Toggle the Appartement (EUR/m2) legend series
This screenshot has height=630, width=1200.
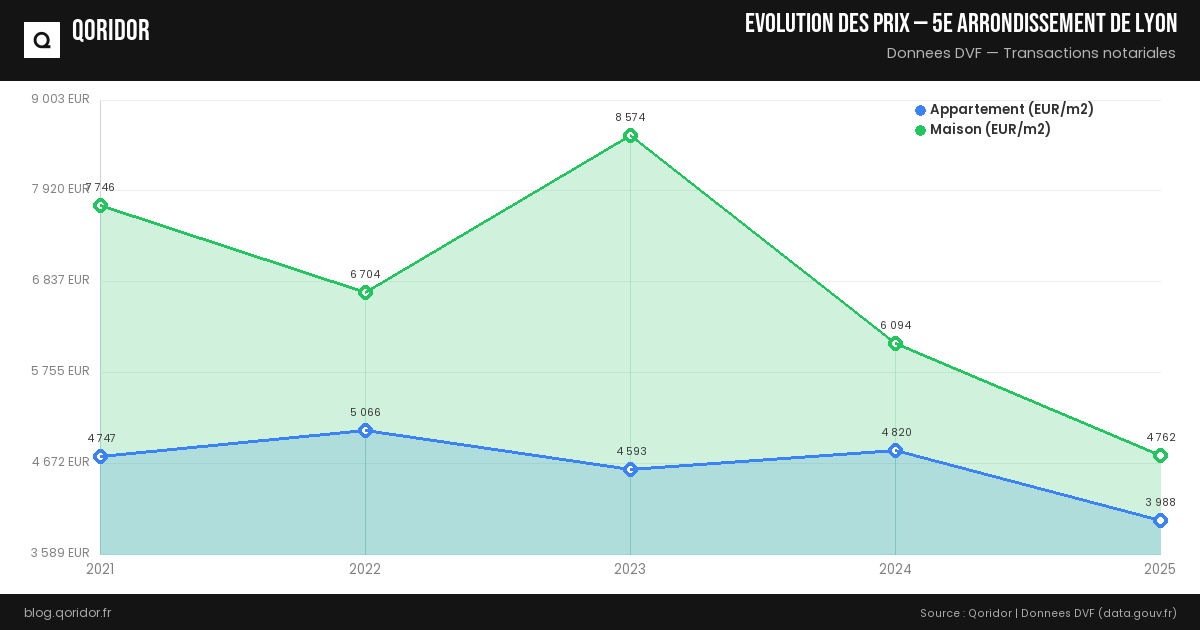1011,110
